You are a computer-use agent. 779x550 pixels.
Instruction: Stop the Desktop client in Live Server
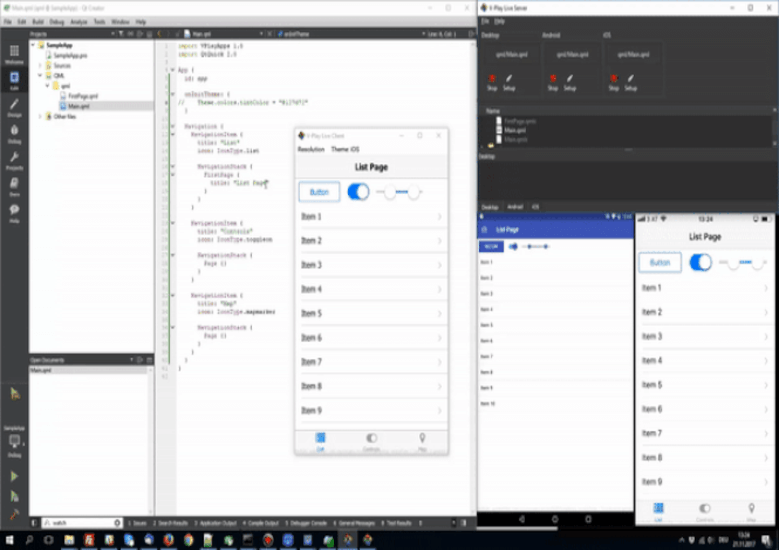pos(491,80)
